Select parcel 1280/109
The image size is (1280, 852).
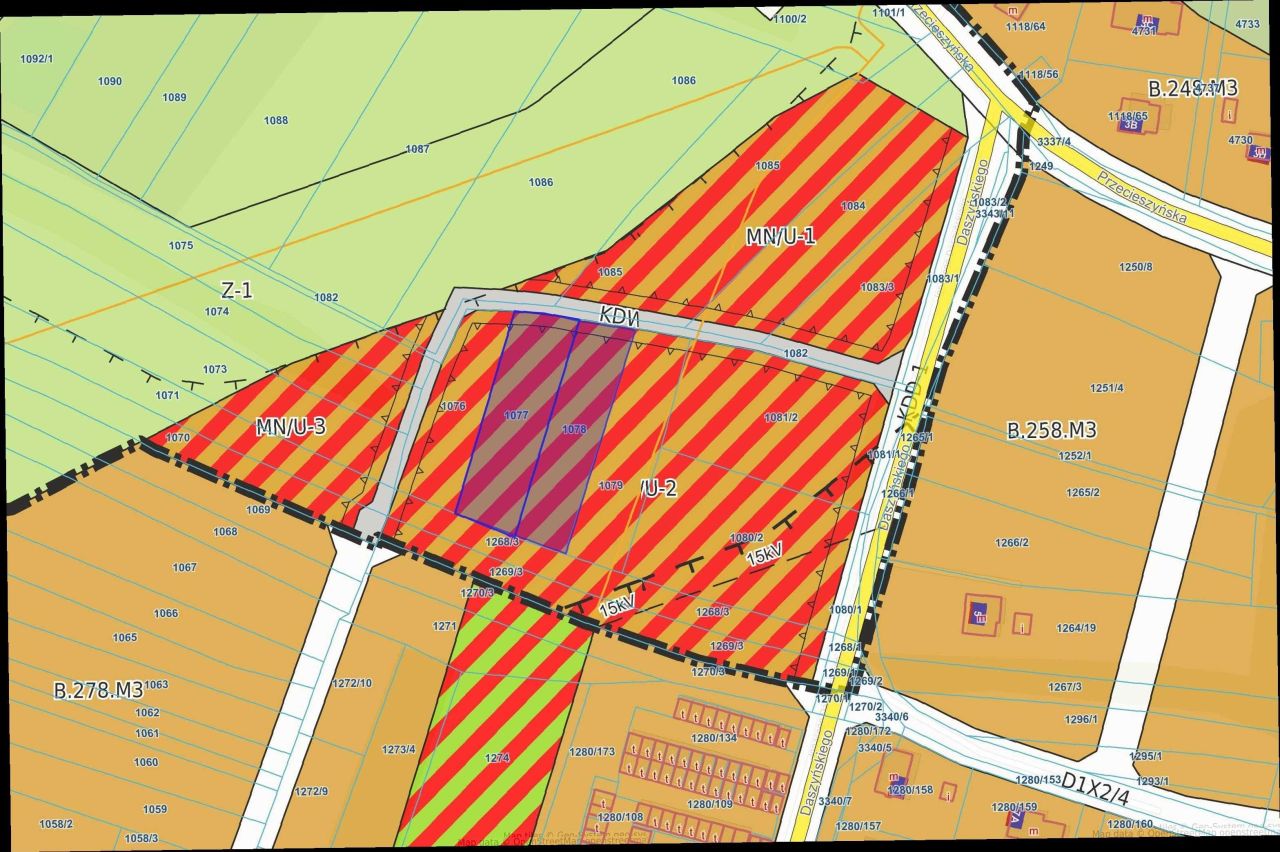[710, 803]
